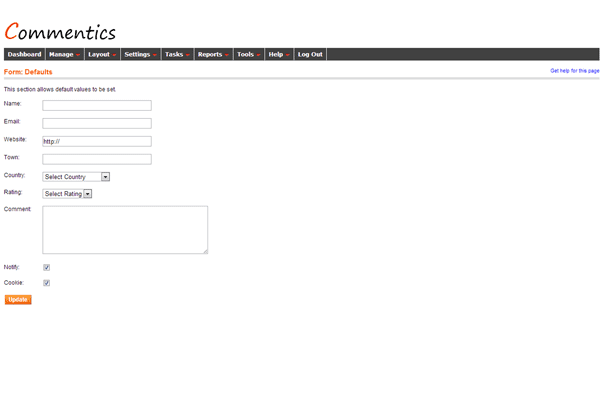
Task: Click the Website field containing http://
Action: click(x=97, y=141)
